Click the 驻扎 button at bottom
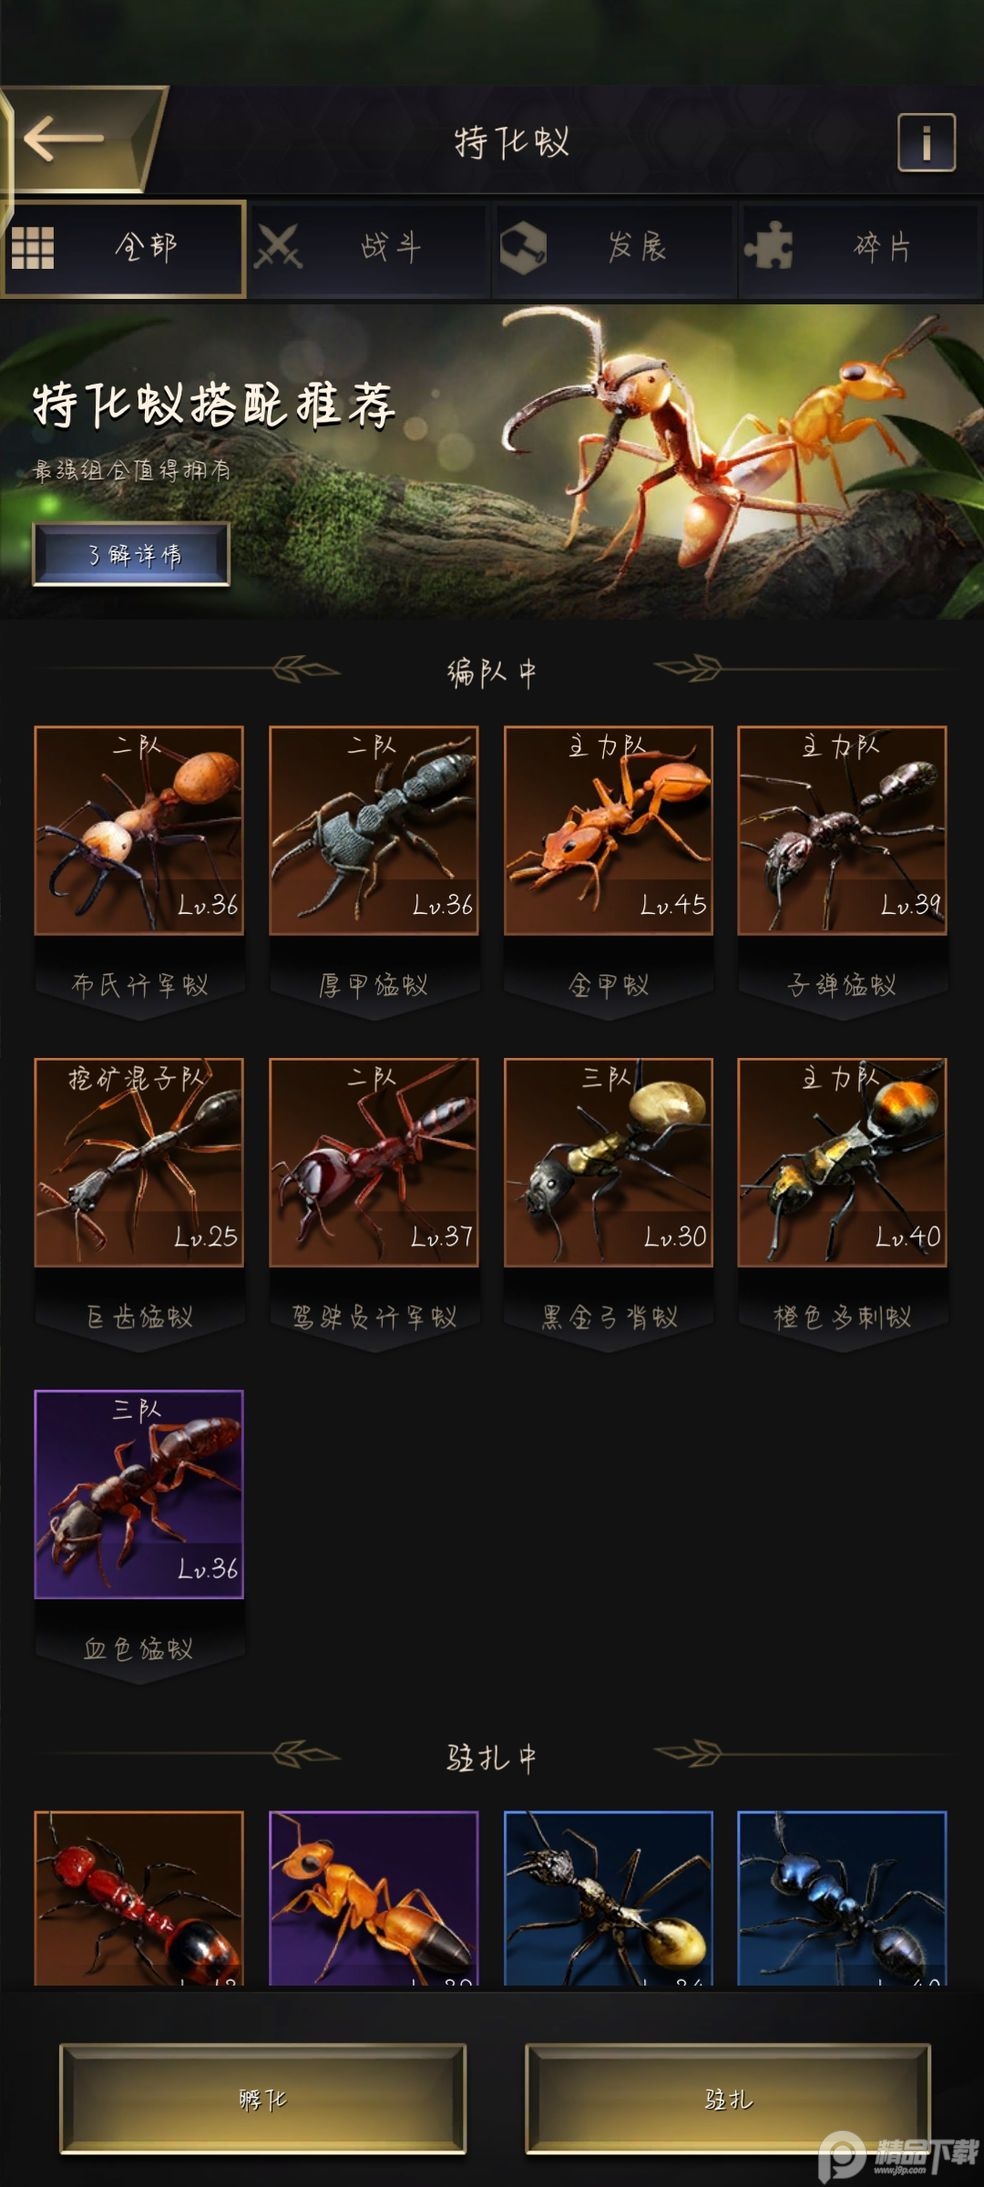 pos(728,2098)
